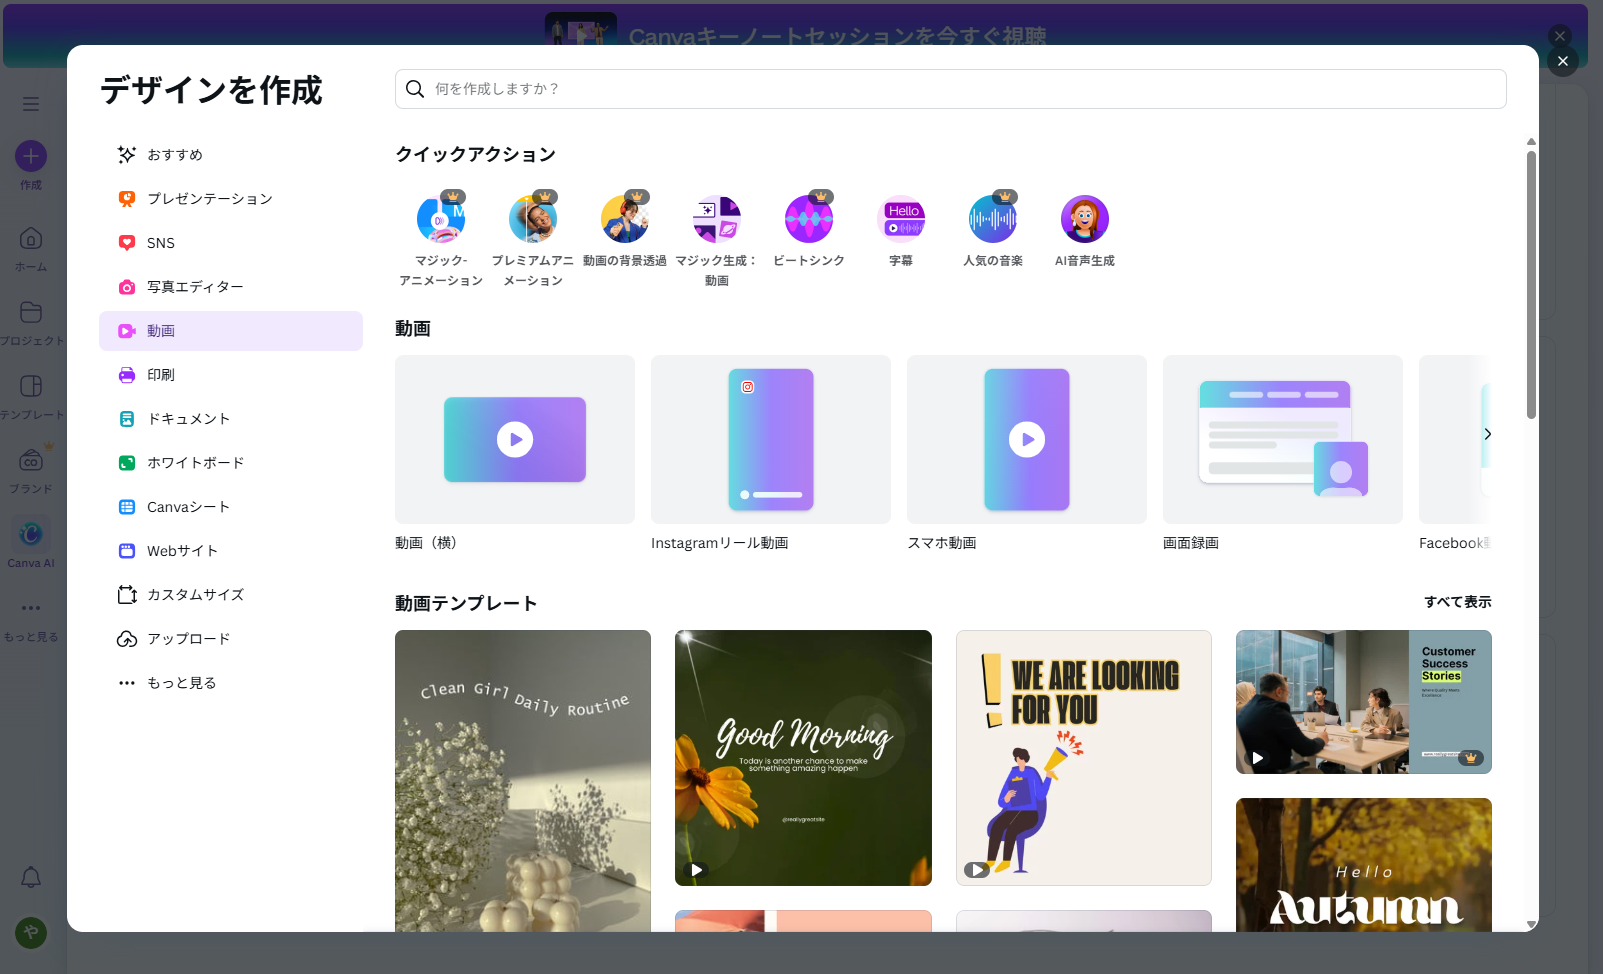The height and width of the screenshot is (974, 1603).
Task: Open the Good Morning video template
Action: tap(803, 757)
